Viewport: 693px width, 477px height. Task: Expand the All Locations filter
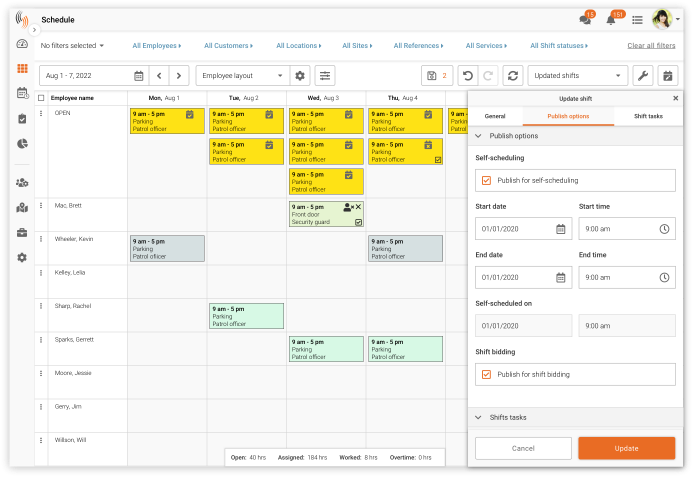click(298, 46)
